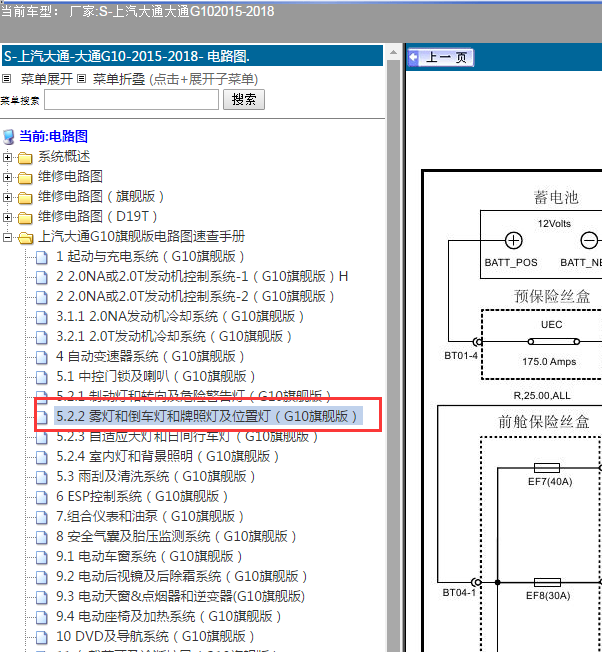Click the 当前:电路图 root link
The width and height of the screenshot is (602, 652).
coord(54,136)
